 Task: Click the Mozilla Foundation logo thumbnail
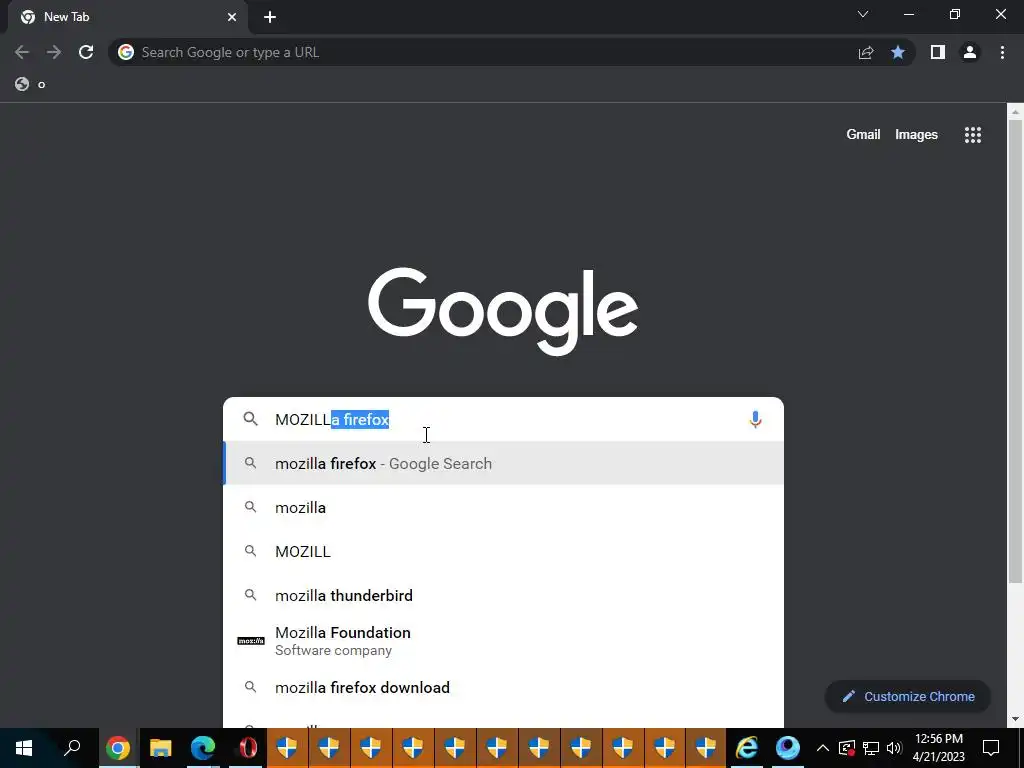[251, 641]
